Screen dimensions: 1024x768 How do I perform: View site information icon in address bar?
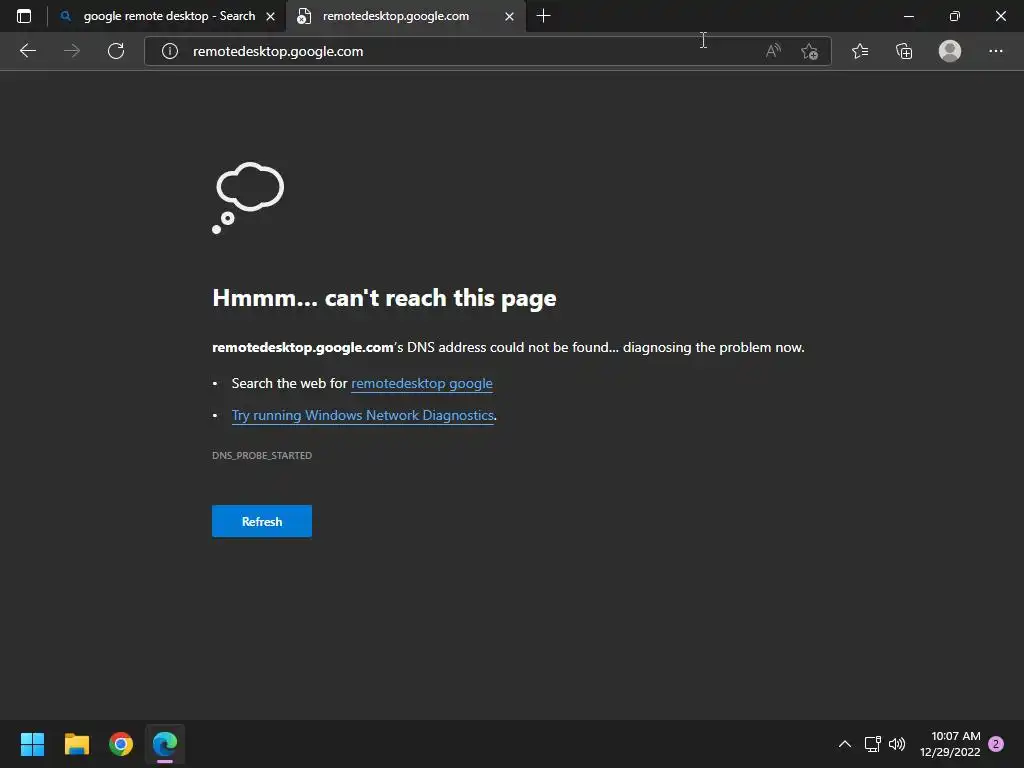coord(170,51)
